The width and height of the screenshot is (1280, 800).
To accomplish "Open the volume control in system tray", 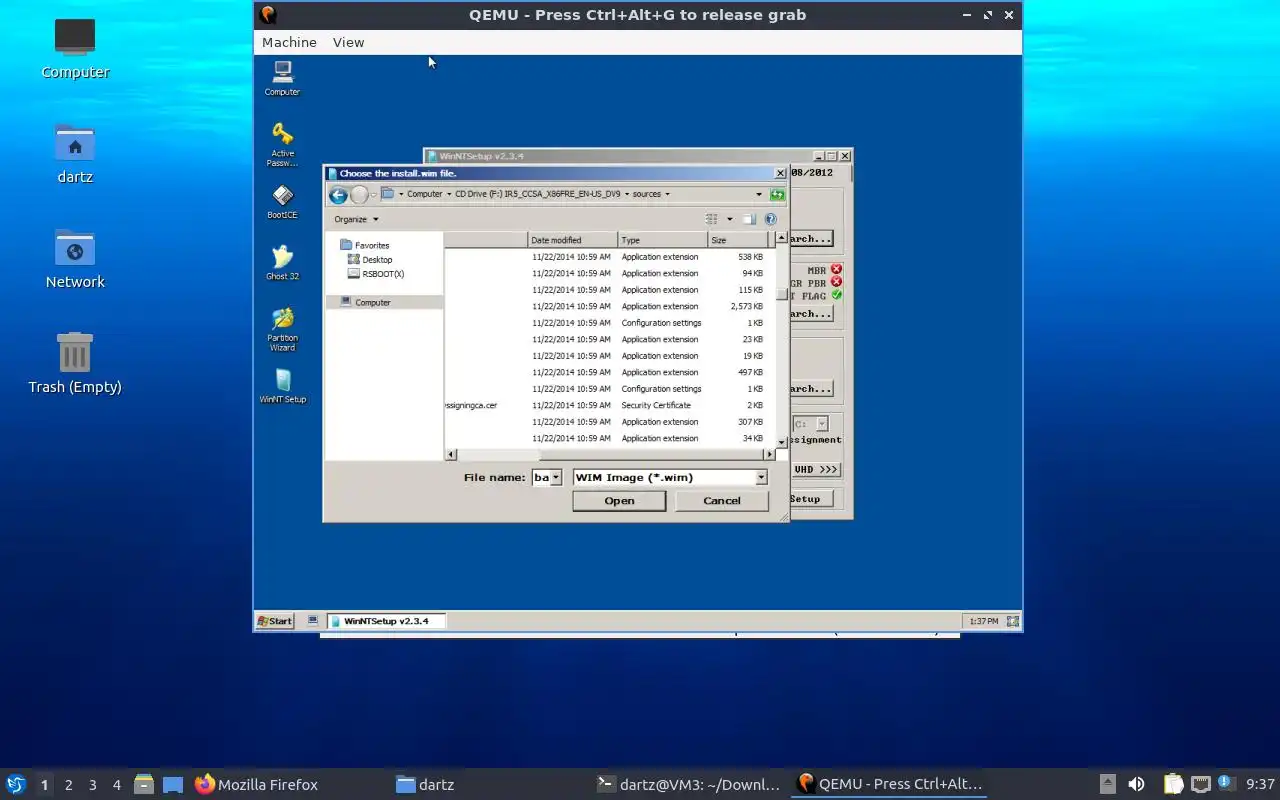I will coord(1136,784).
